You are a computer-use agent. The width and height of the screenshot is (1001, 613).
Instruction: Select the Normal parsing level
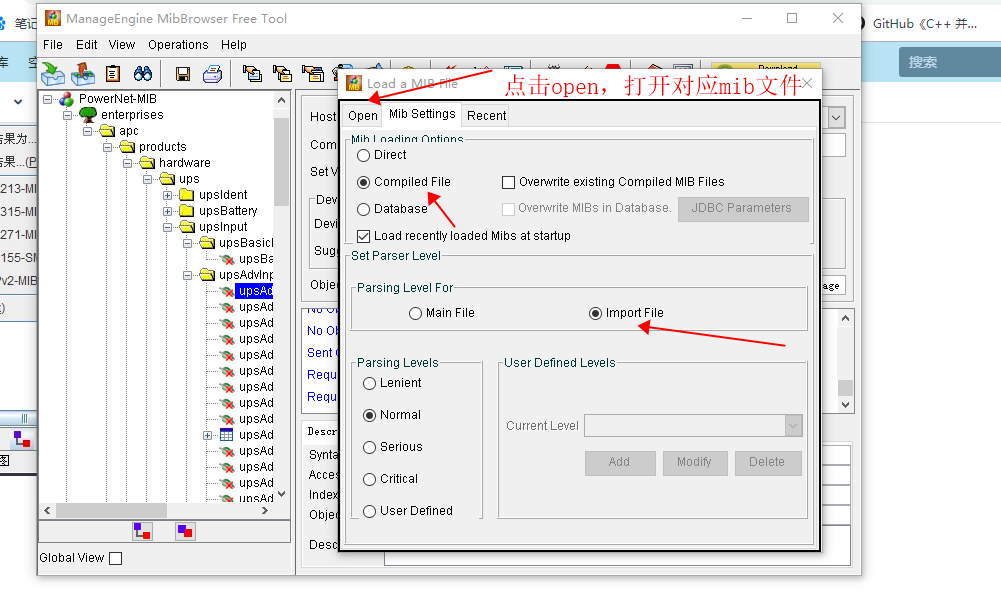pyautogui.click(x=370, y=415)
